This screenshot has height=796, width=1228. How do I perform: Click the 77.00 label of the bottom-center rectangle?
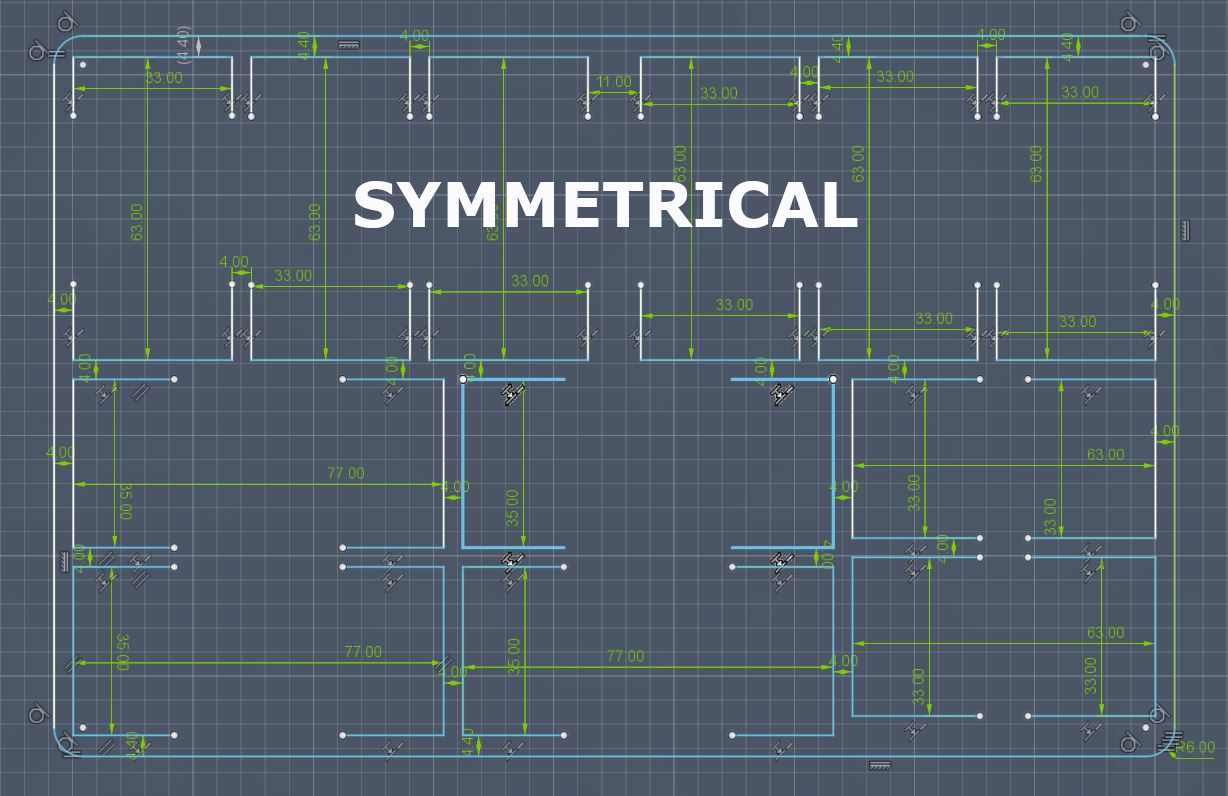pyautogui.click(x=626, y=656)
